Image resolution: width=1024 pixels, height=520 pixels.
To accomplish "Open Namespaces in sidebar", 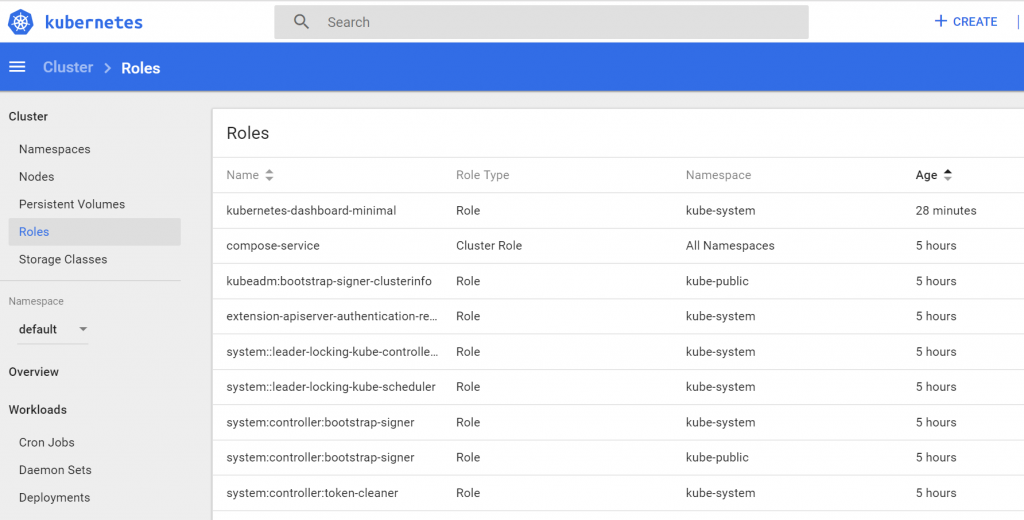I will click(x=55, y=149).
